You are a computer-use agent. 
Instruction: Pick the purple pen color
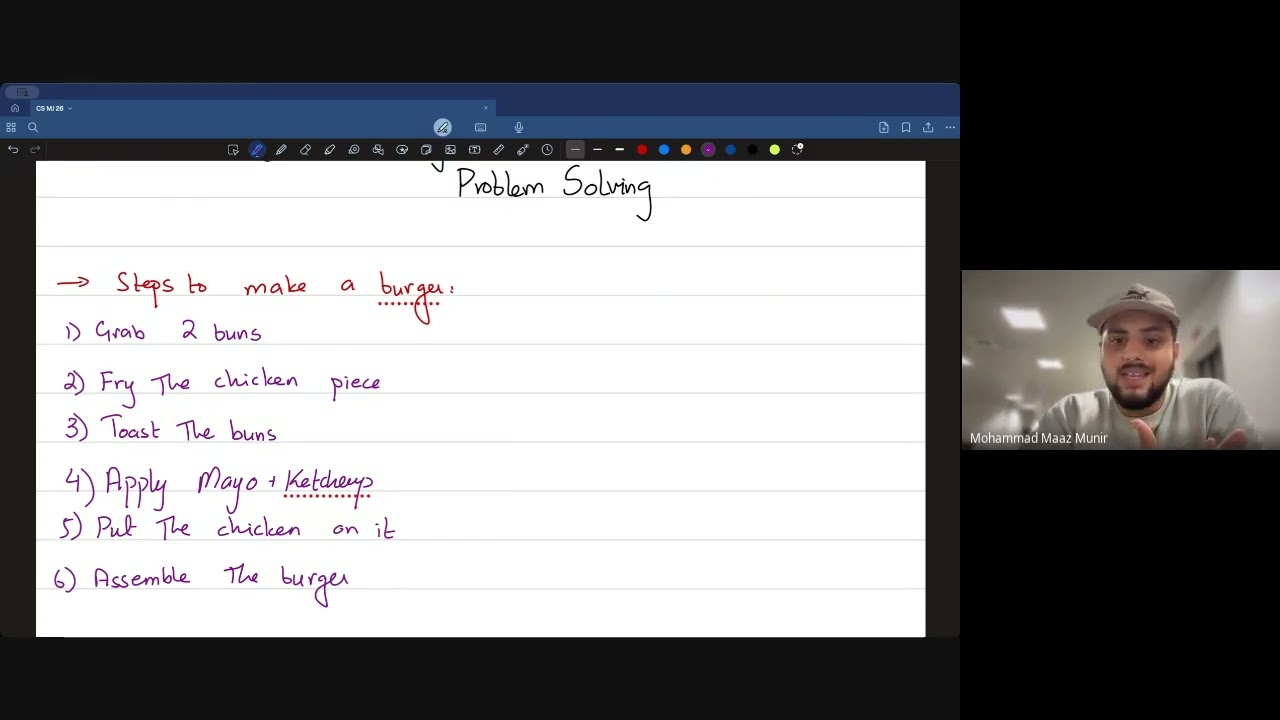[x=708, y=149]
